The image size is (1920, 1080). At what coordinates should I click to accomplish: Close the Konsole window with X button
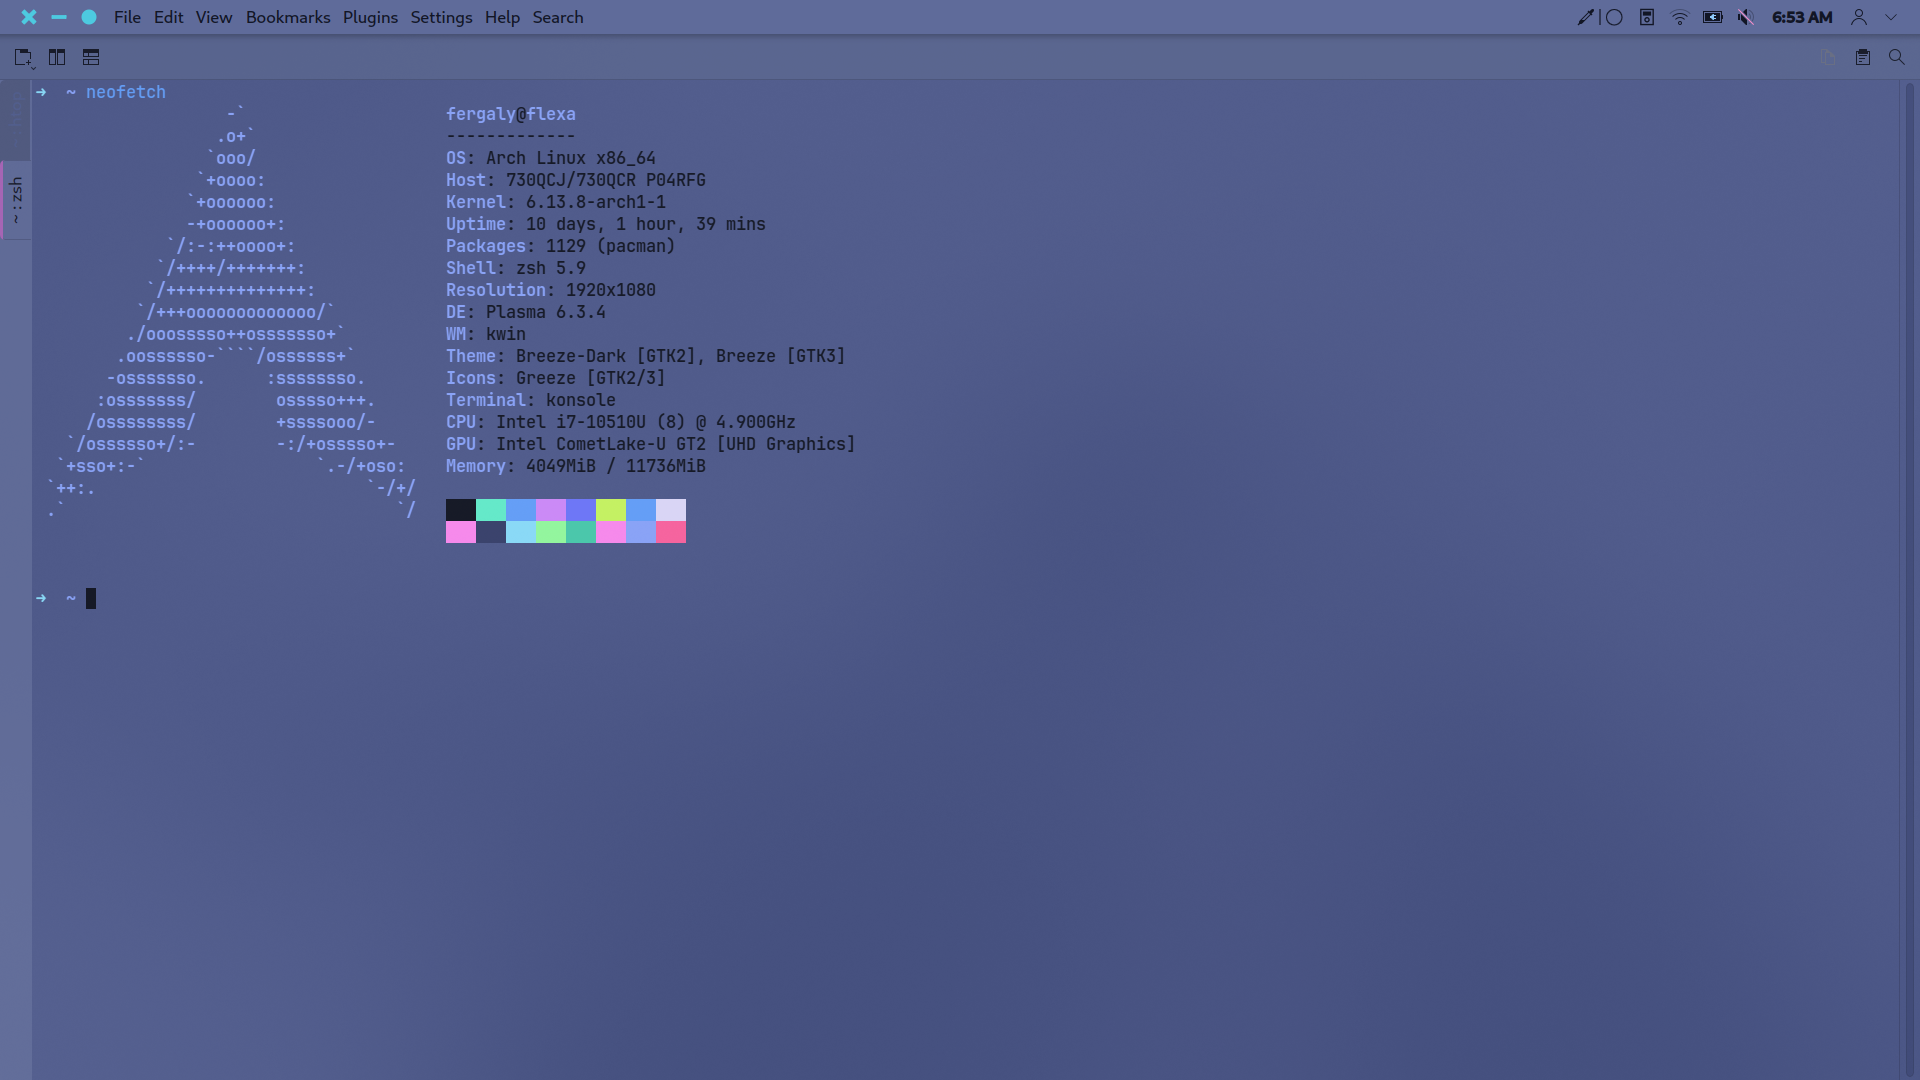tap(29, 17)
